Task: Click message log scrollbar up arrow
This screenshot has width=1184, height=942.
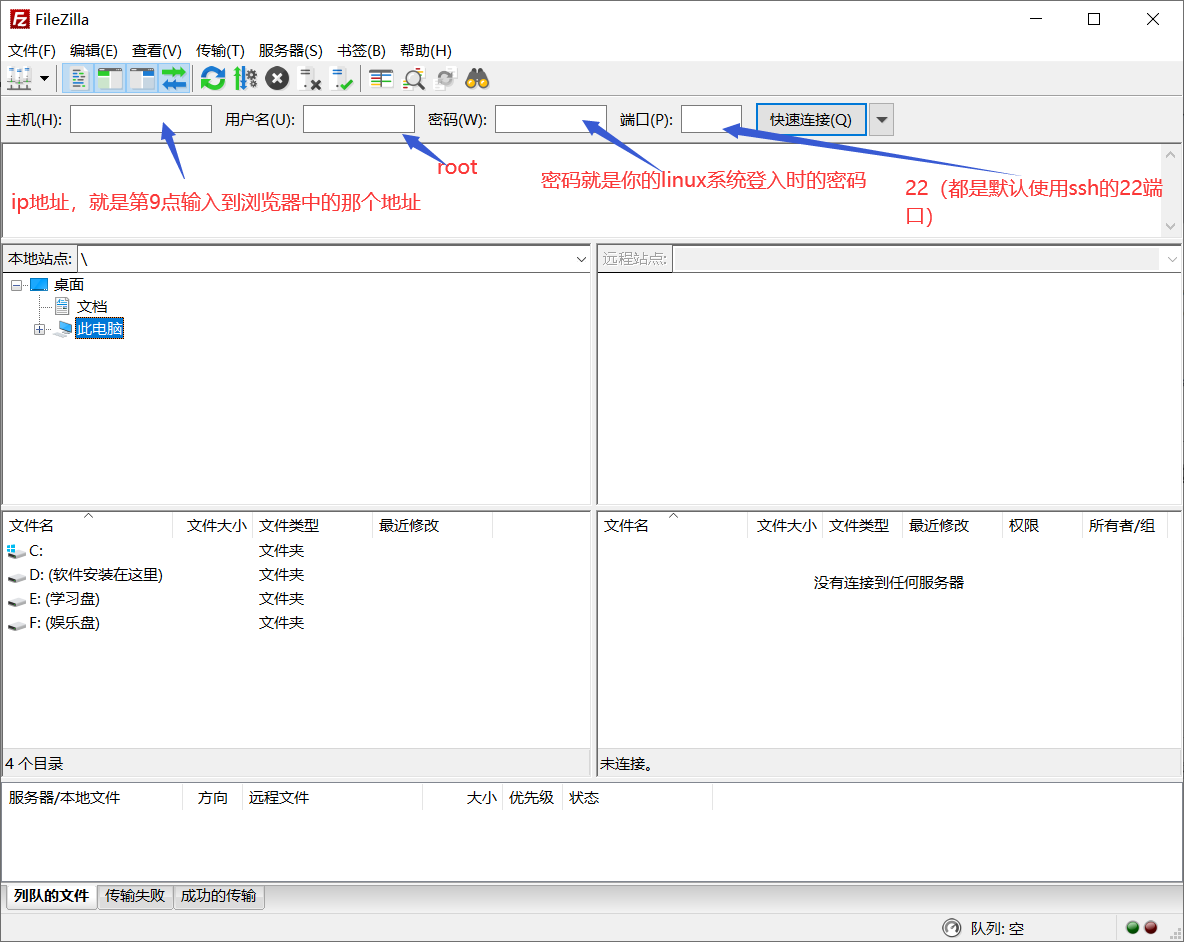Action: pos(1170,154)
